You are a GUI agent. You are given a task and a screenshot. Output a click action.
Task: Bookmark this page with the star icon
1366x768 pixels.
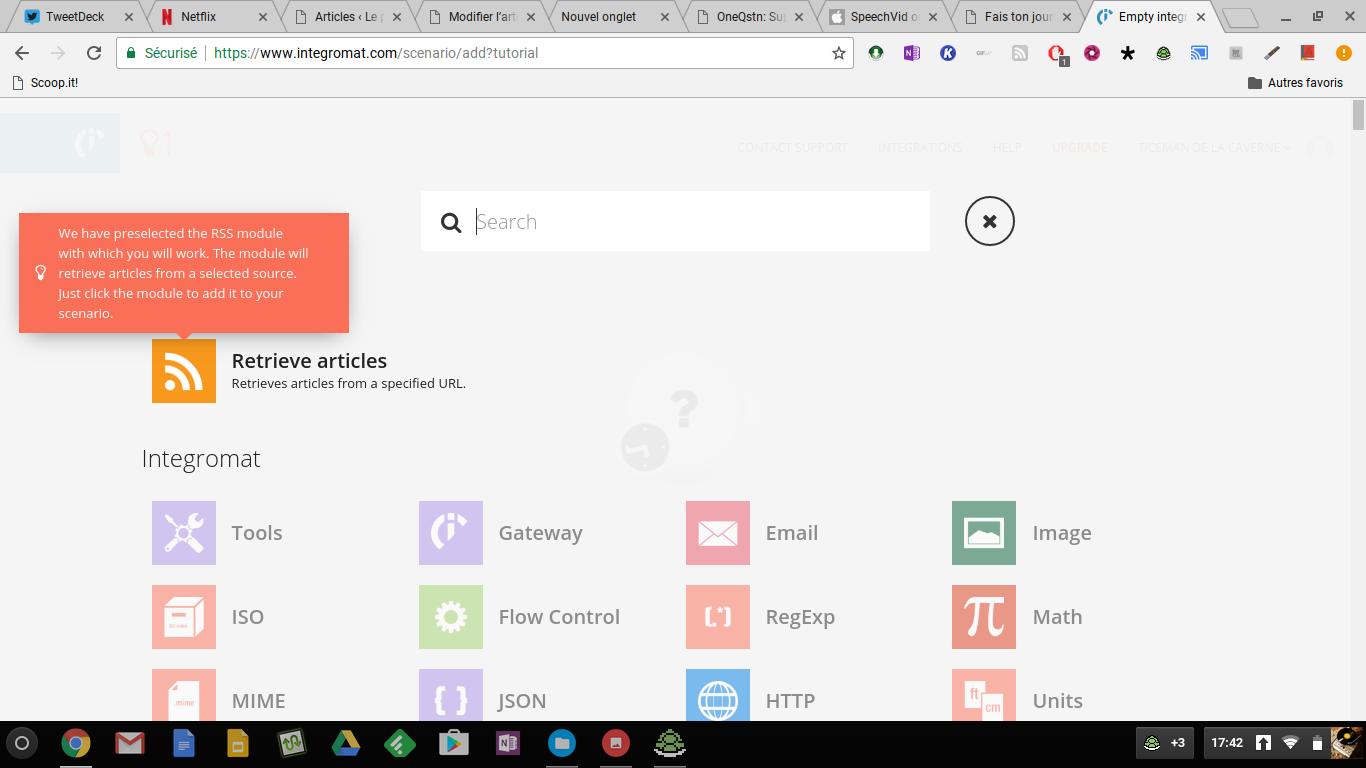pyautogui.click(x=839, y=53)
